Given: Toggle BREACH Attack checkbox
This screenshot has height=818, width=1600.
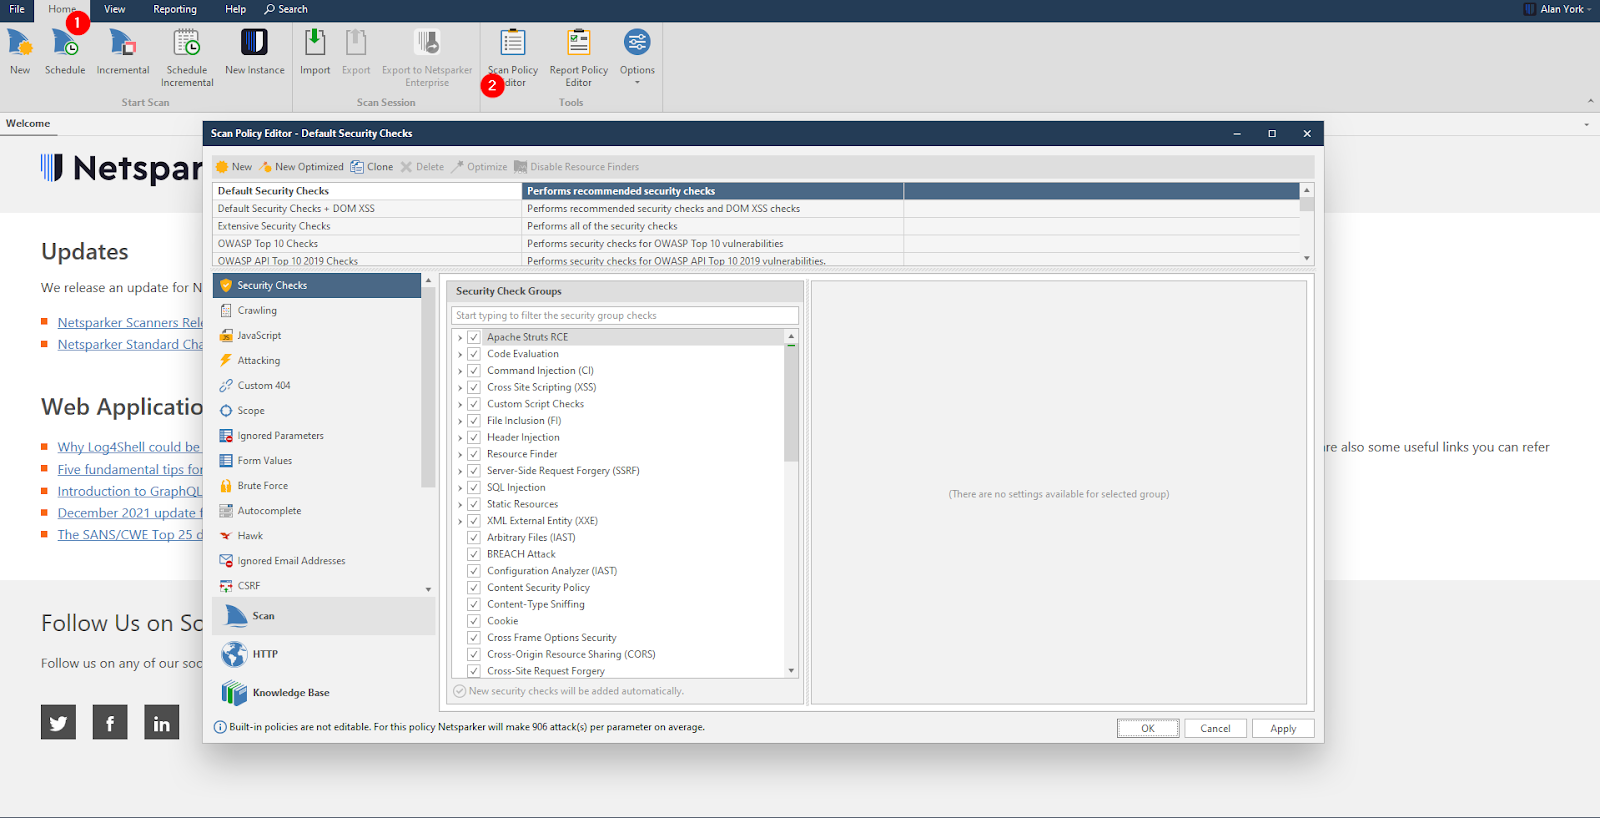Looking at the screenshot, I should click(474, 554).
